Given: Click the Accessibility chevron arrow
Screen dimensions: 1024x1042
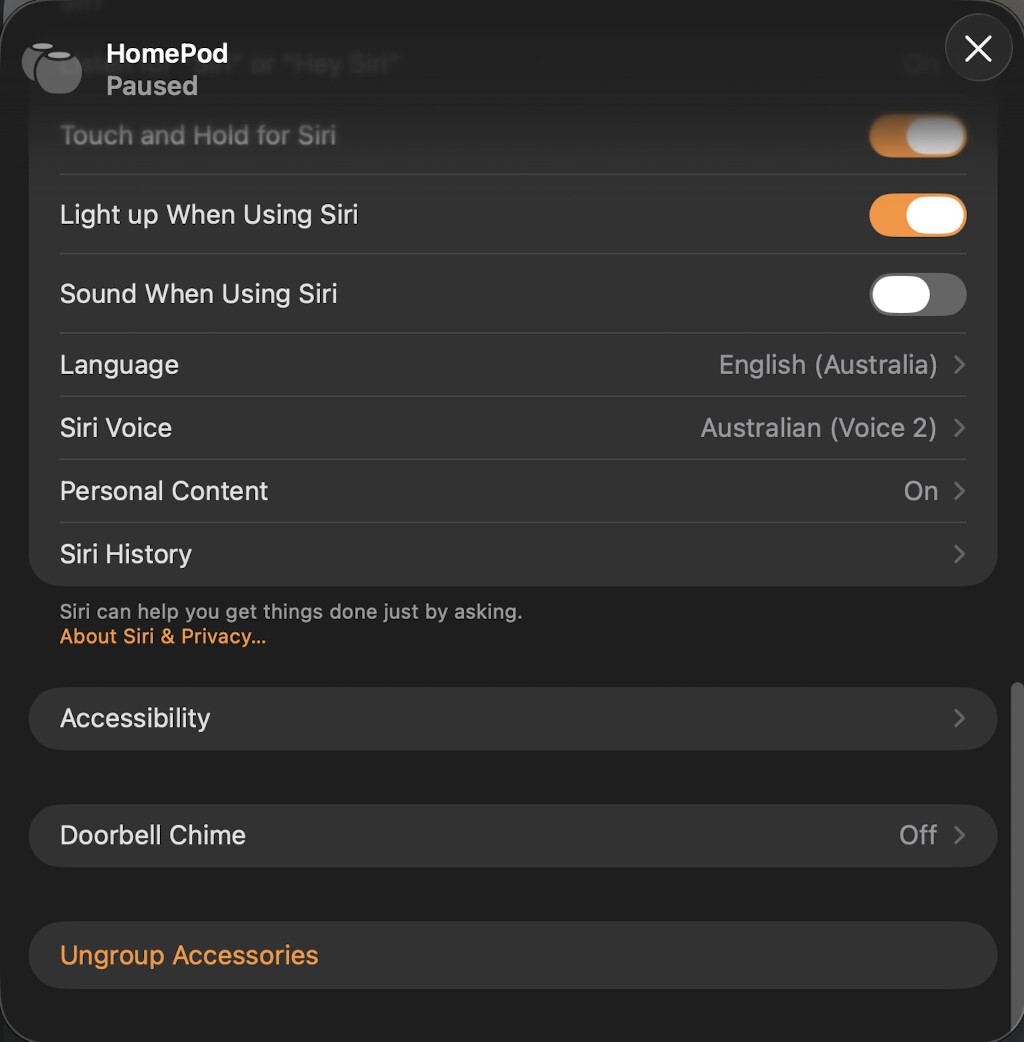Looking at the screenshot, I should (959, 718).
